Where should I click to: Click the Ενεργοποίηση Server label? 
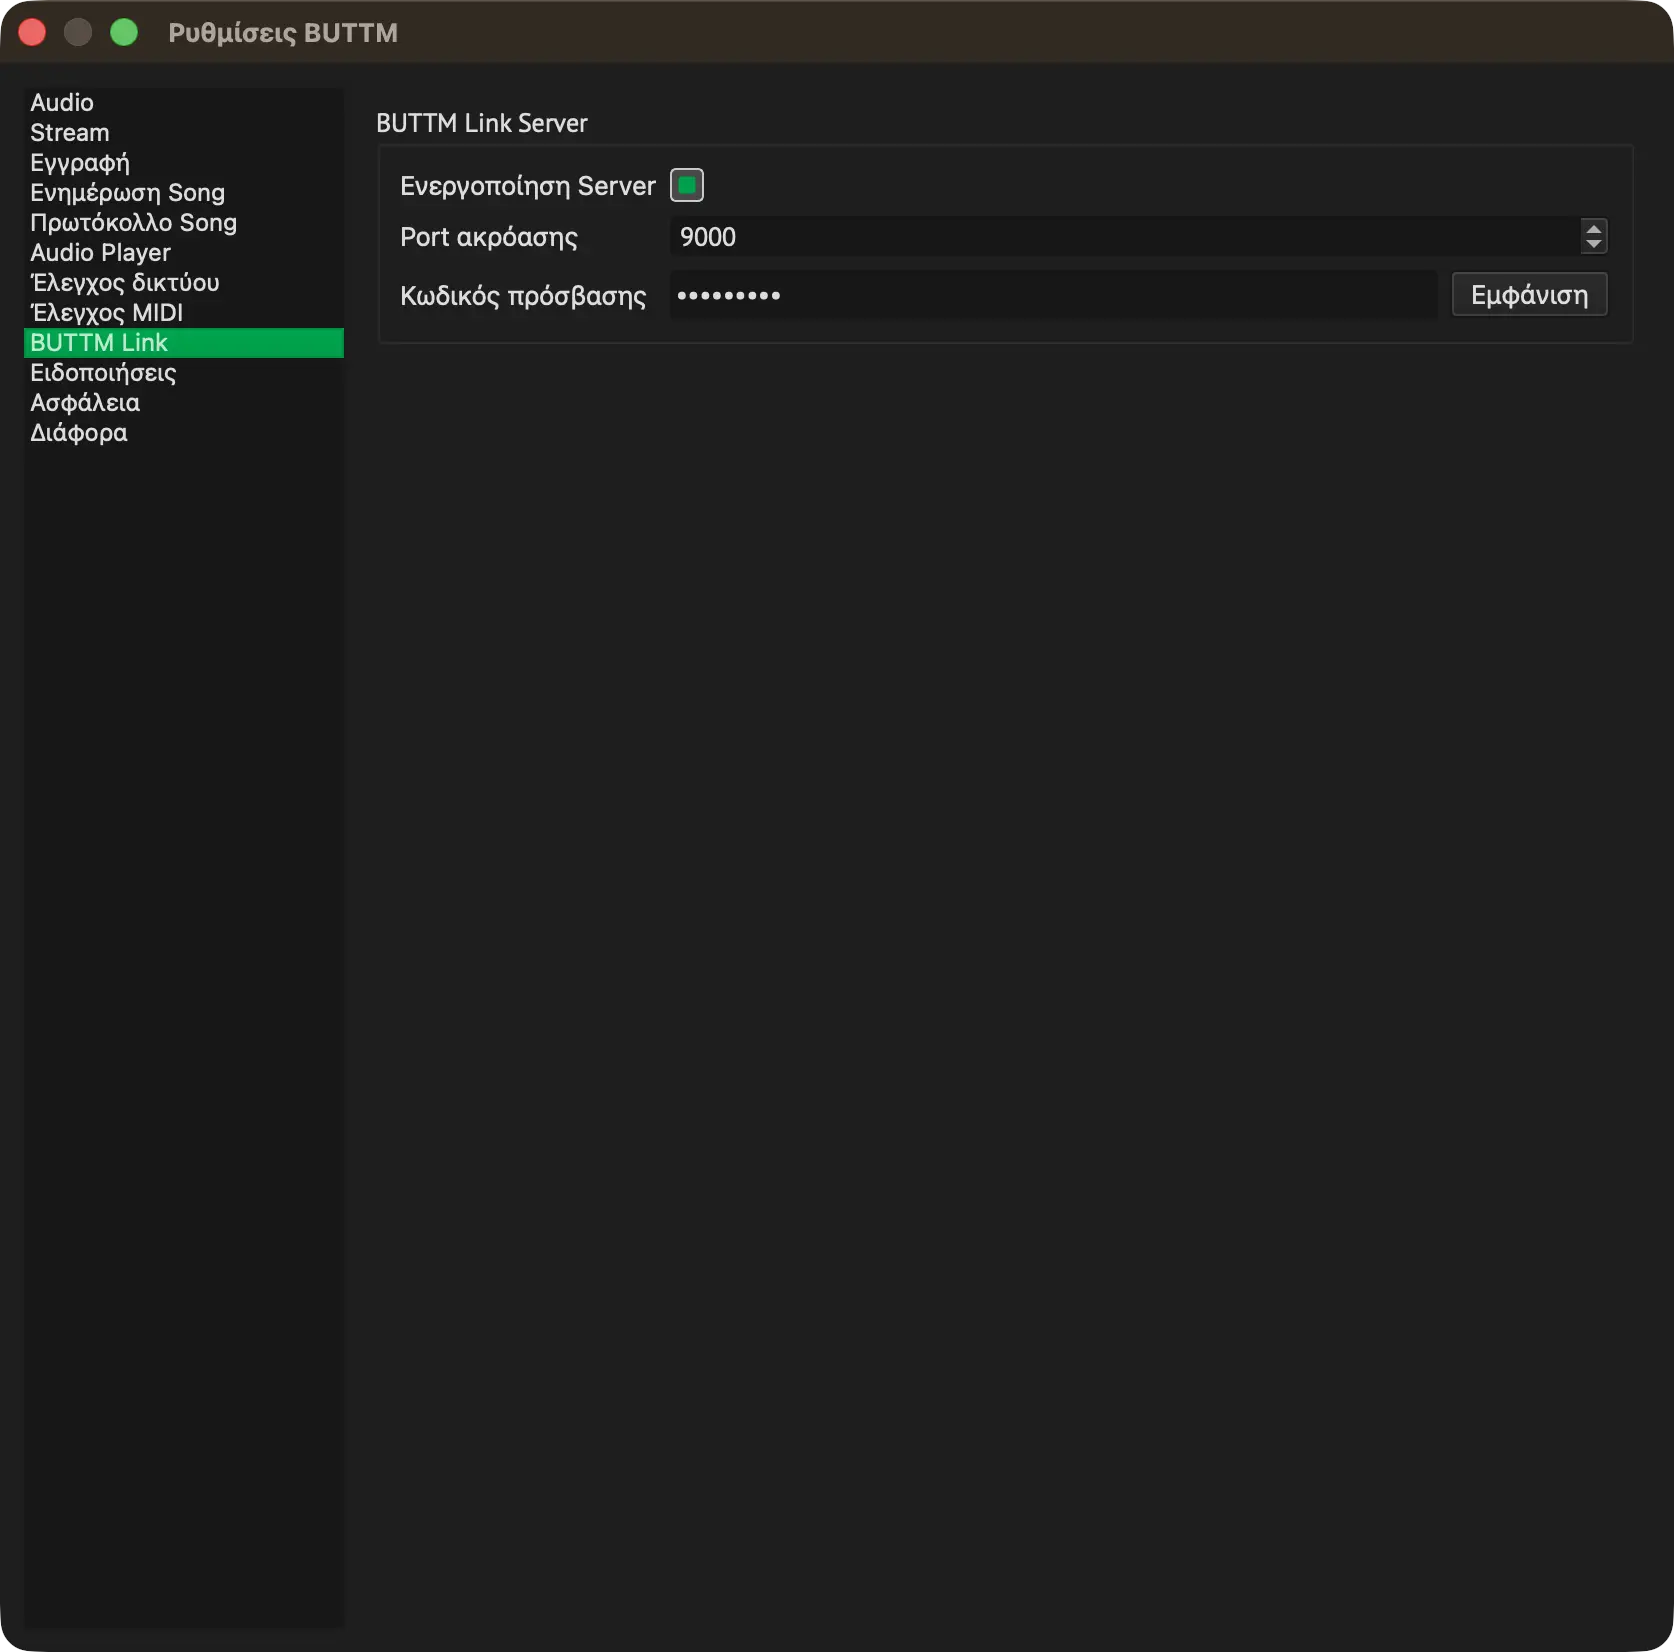(x=528, y=186)
